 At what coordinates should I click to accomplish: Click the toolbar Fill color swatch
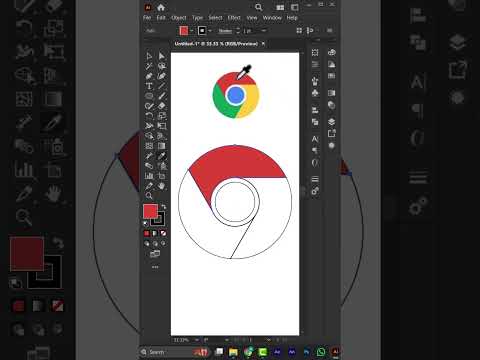coord(150,212)
